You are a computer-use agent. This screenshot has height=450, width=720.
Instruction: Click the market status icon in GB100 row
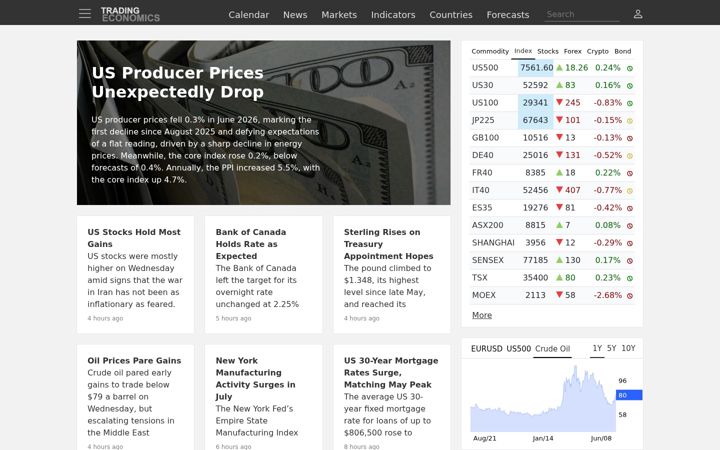point(630,138)
